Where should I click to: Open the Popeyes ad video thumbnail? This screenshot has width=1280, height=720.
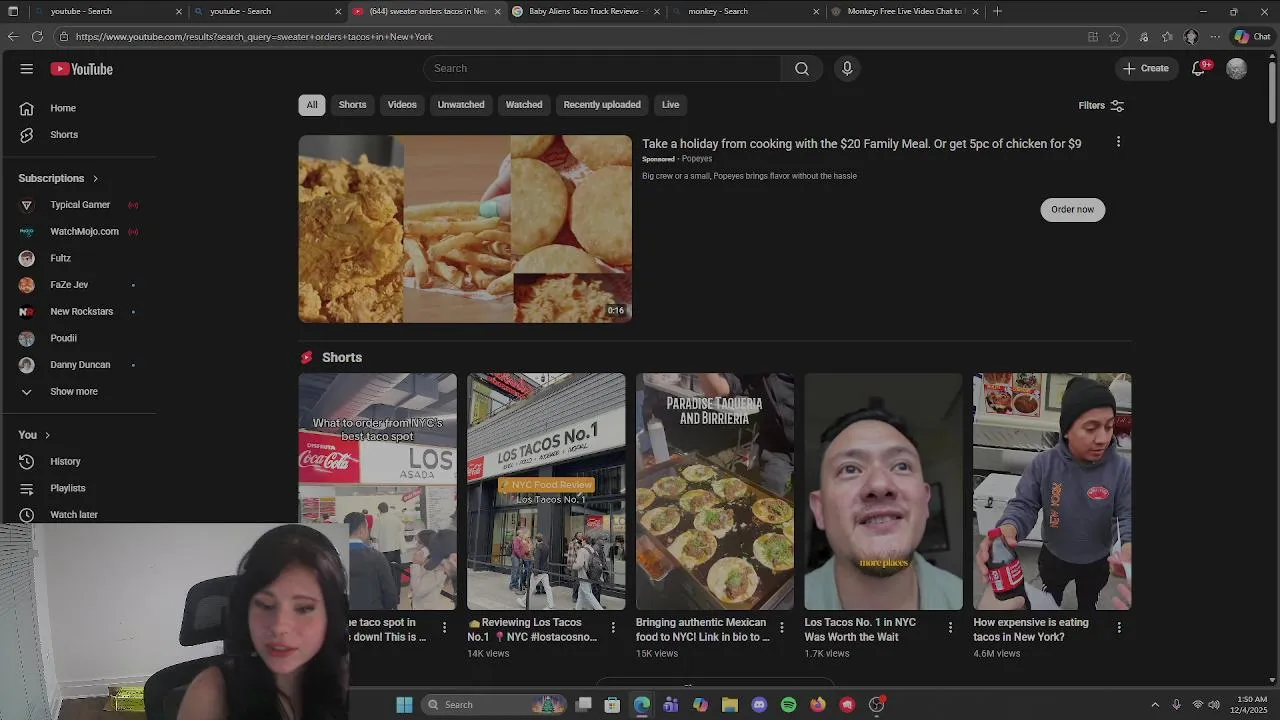pyautogui.click(x=465, y=229)
